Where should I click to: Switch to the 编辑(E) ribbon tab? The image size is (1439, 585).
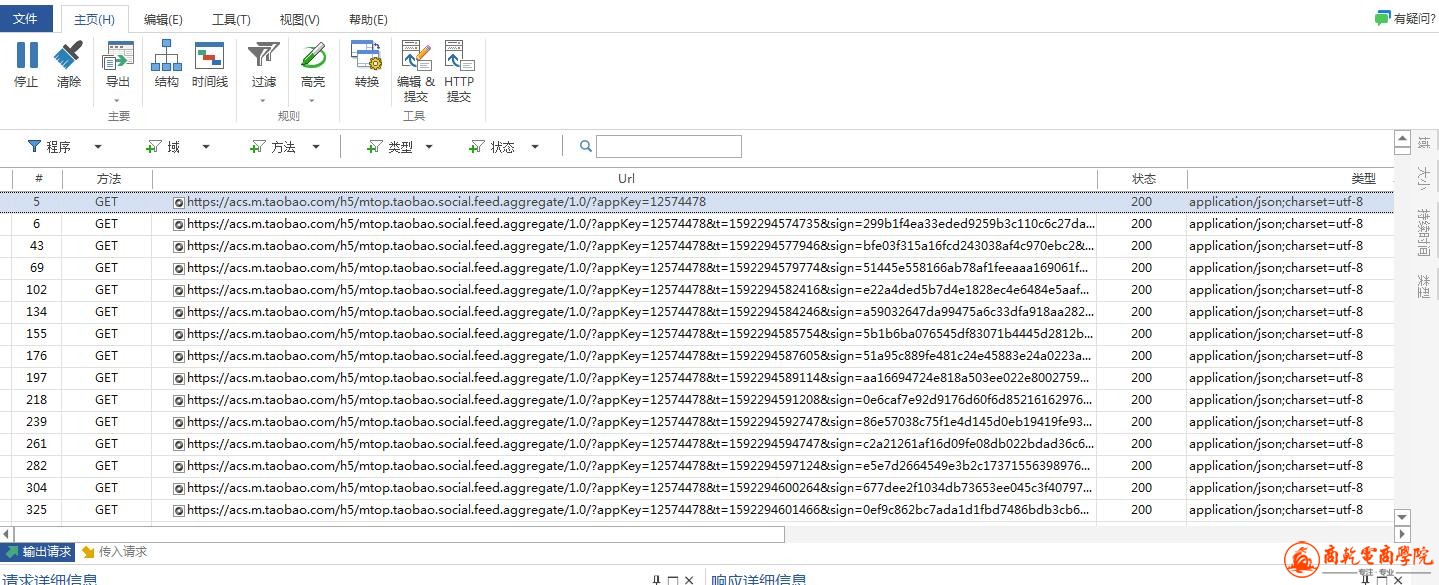pyautogui.click(x=163, y=19)
